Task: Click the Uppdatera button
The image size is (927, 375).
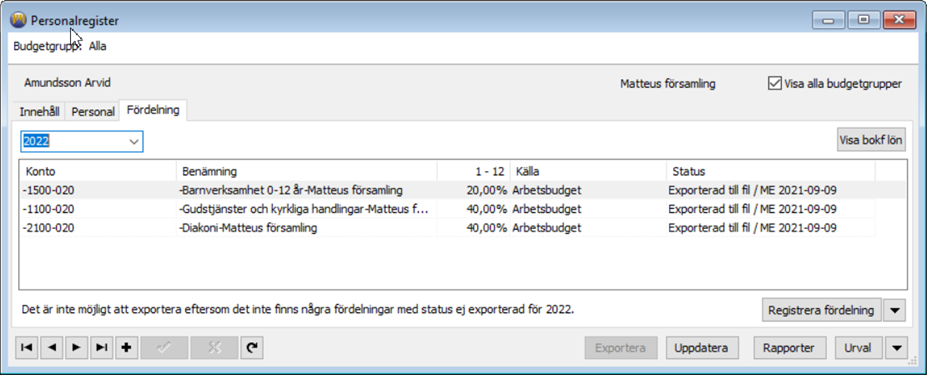Action: (x=701, y=348)
